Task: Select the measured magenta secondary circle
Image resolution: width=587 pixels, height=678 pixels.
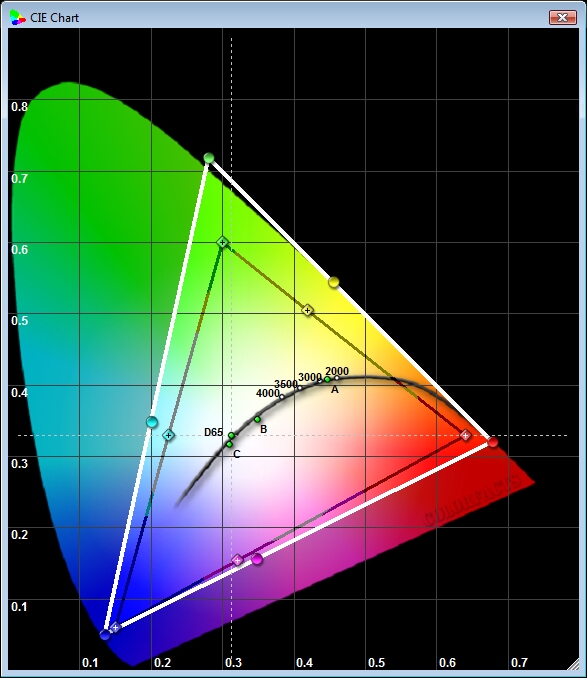Action: click(x=257, y=559)
